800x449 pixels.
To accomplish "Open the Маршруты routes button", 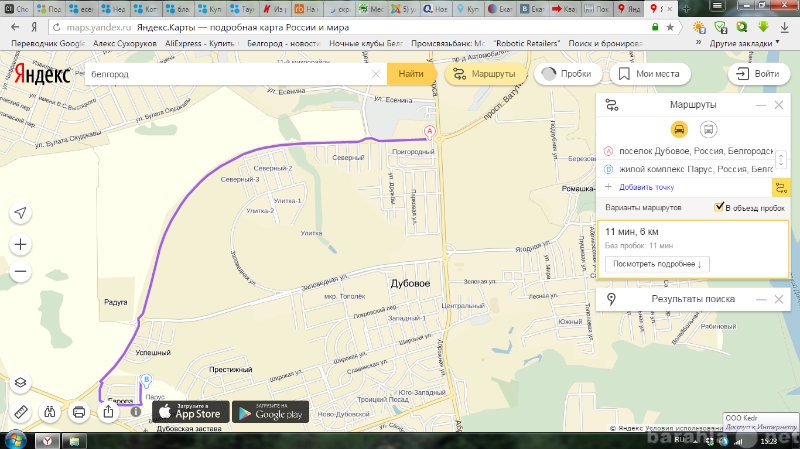I will pos(486,74).
